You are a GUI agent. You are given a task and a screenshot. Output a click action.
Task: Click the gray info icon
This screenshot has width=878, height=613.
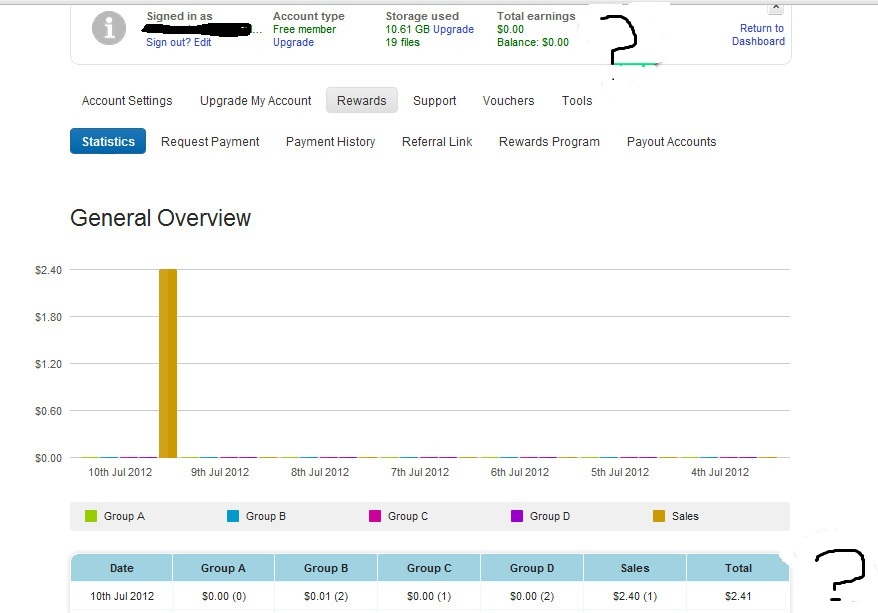click(x=109, y=28)
